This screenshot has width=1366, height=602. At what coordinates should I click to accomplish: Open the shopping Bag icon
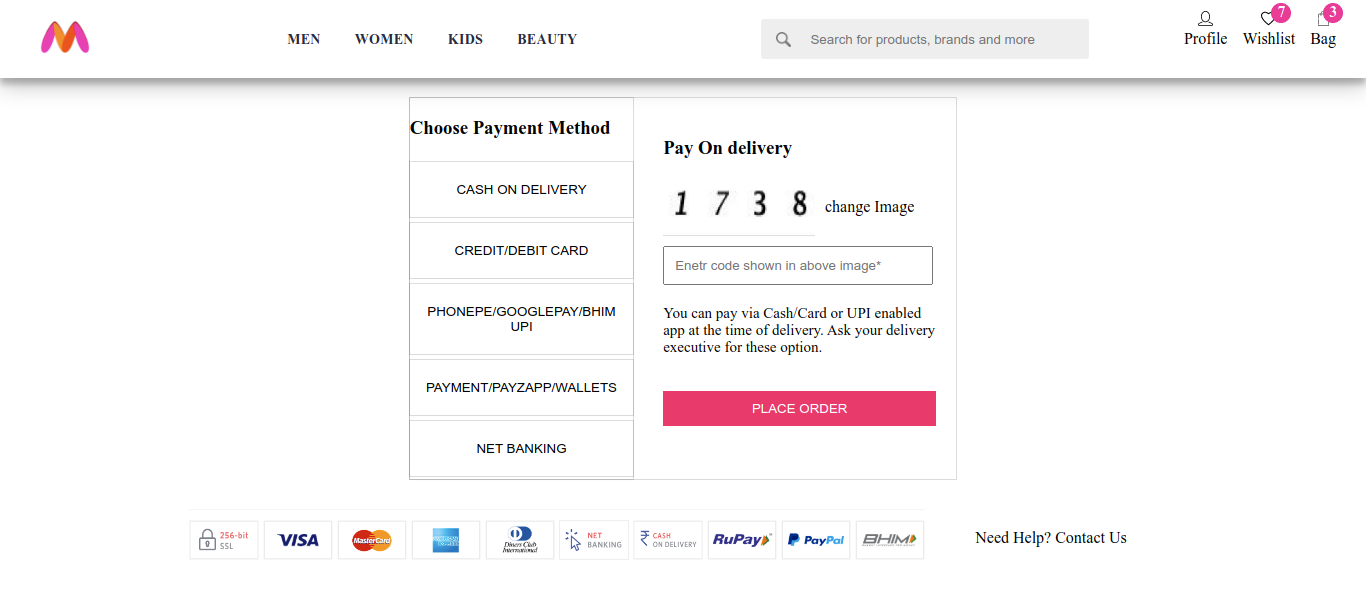click(1323, 19)
